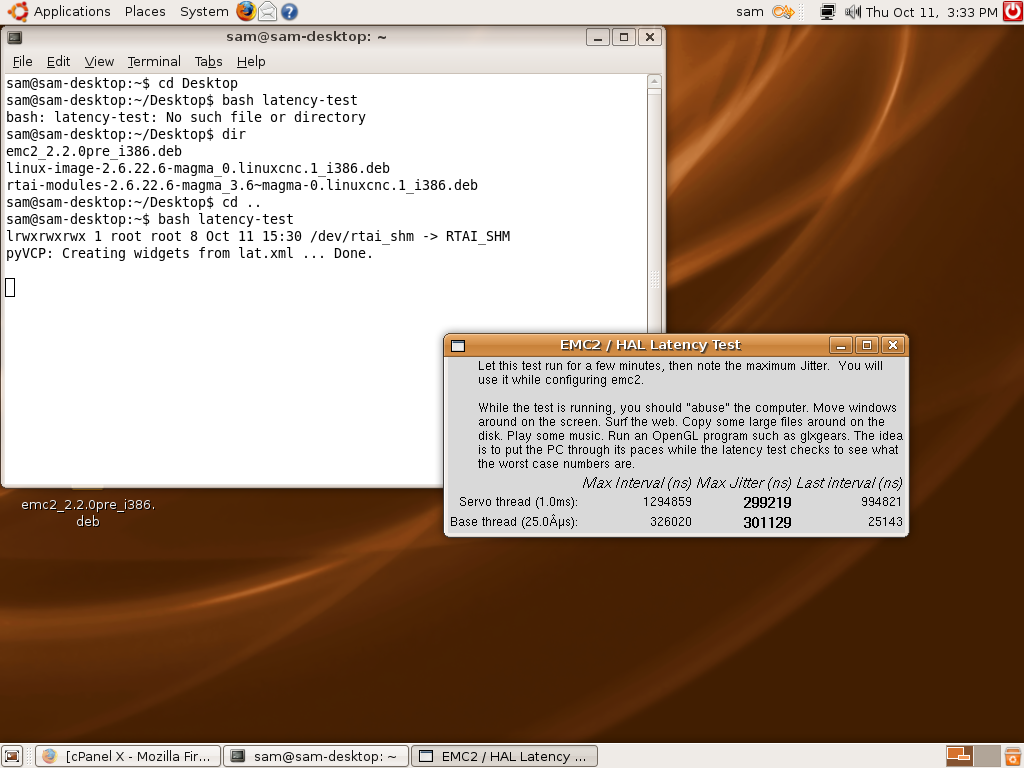
Task: Open the Terminal menu in terminal
Action: (x=153, y=61)
